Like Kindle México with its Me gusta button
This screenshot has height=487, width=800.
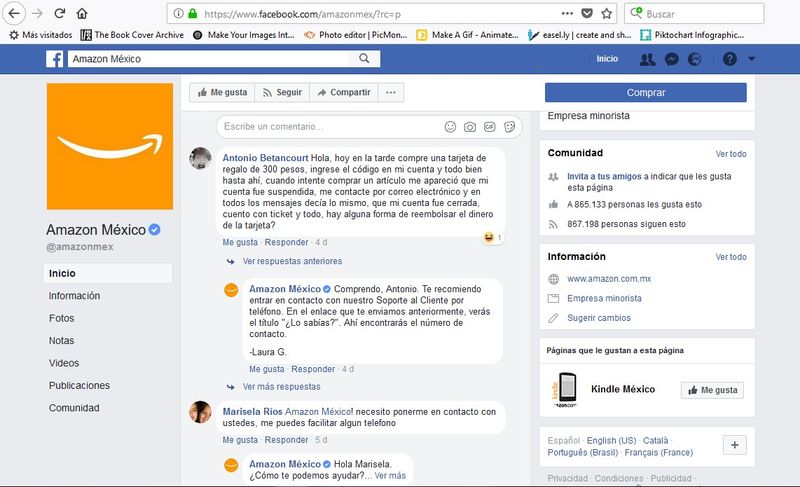pos(712,390)
